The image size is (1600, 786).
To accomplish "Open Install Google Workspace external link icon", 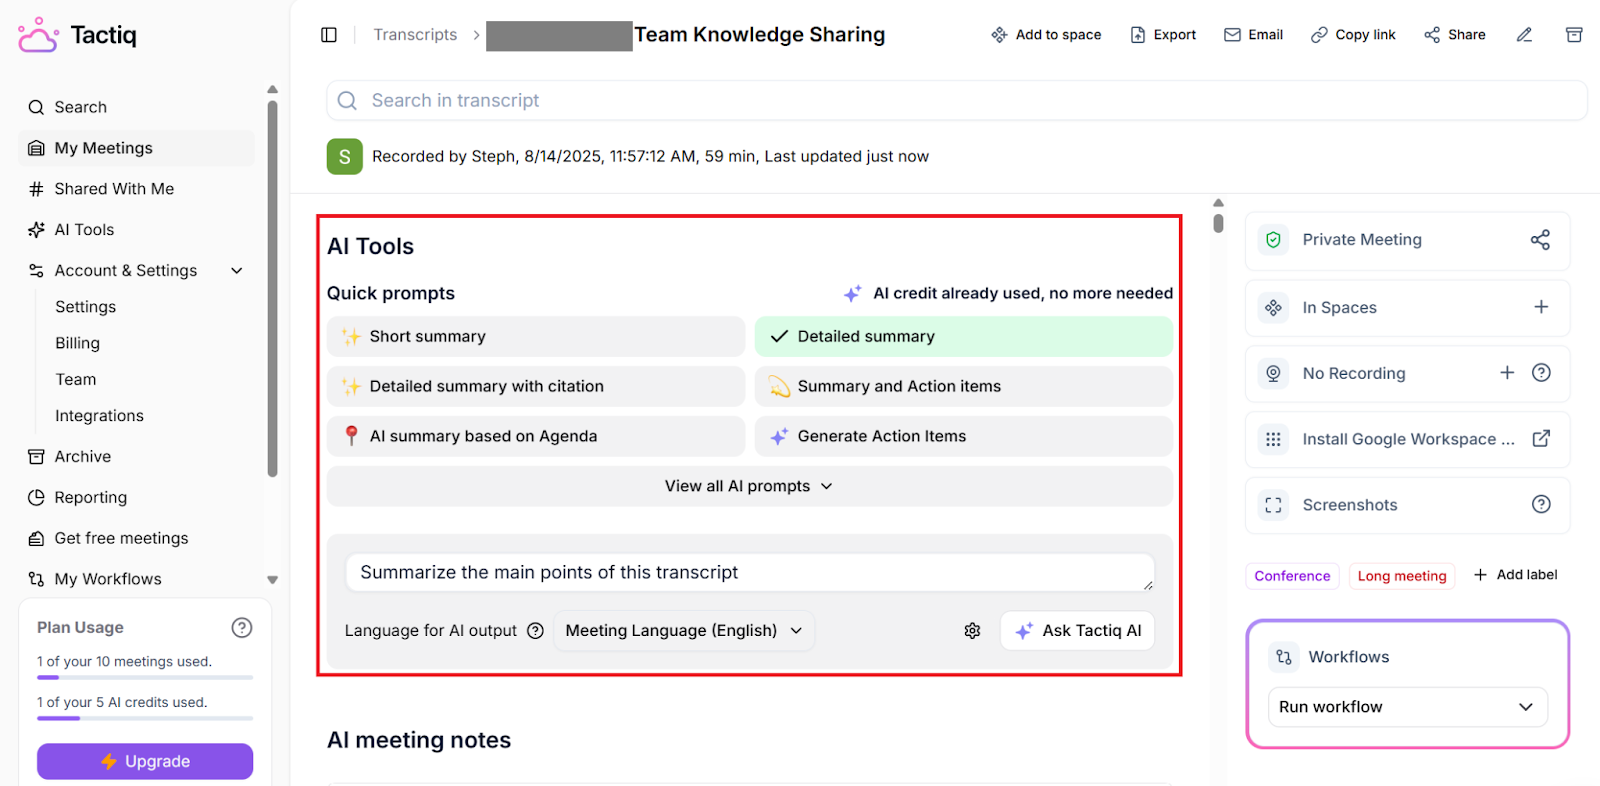I will [x=1541, y=439].
